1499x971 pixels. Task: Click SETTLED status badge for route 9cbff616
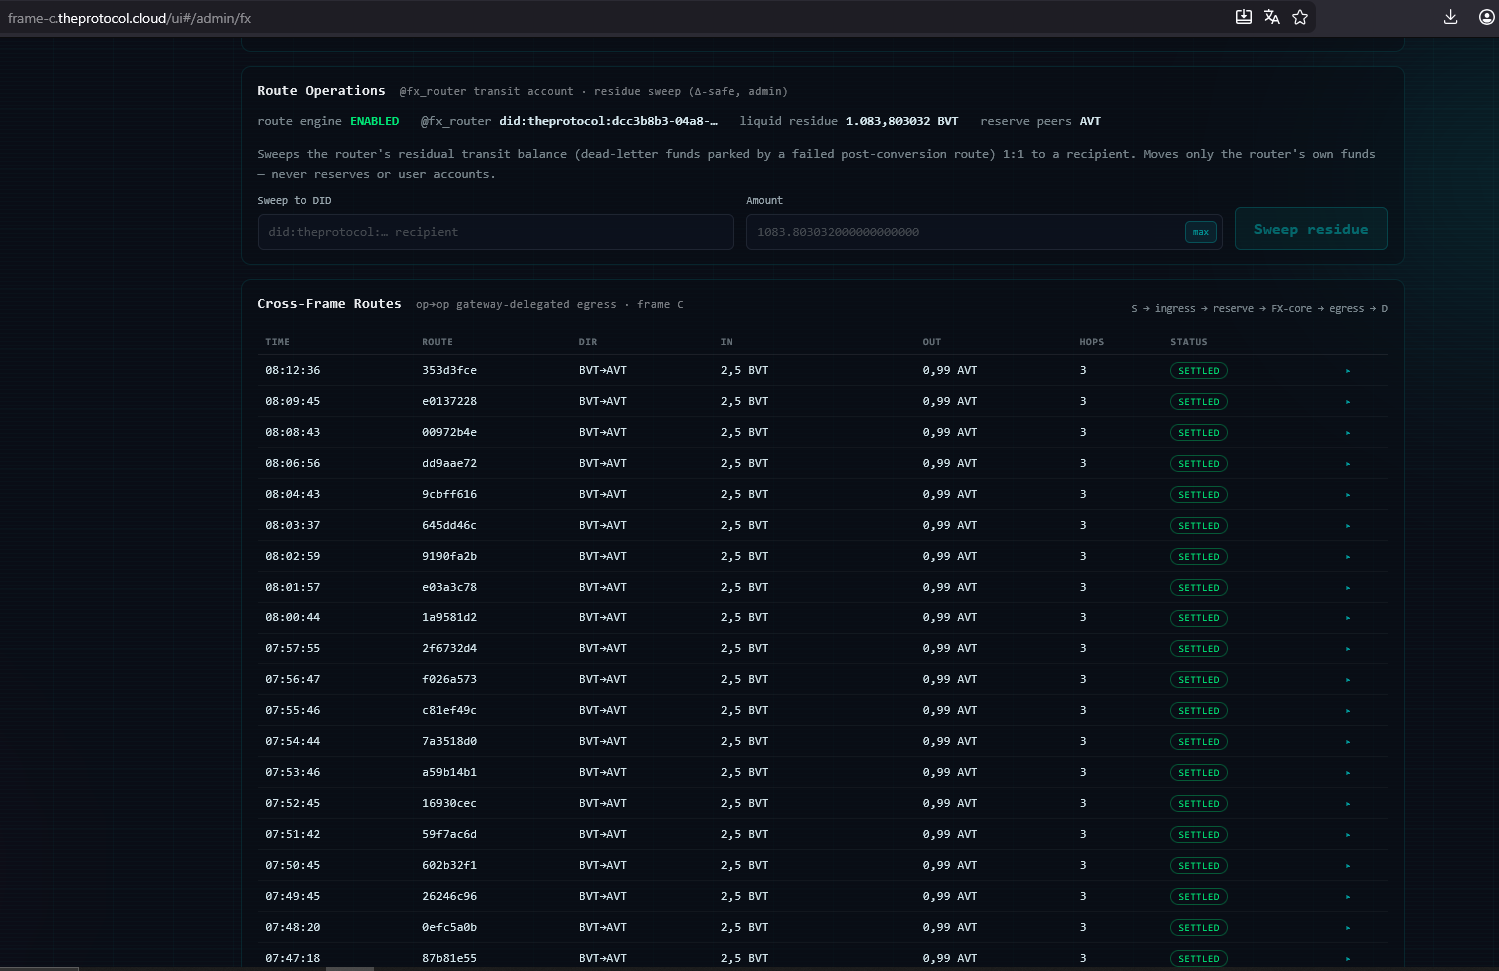[x=1199, y=495]
